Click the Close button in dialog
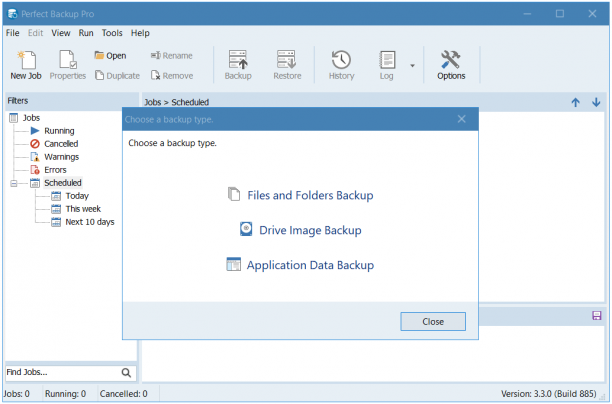Screen dimensions: 612x404 [x=433, y=321]
